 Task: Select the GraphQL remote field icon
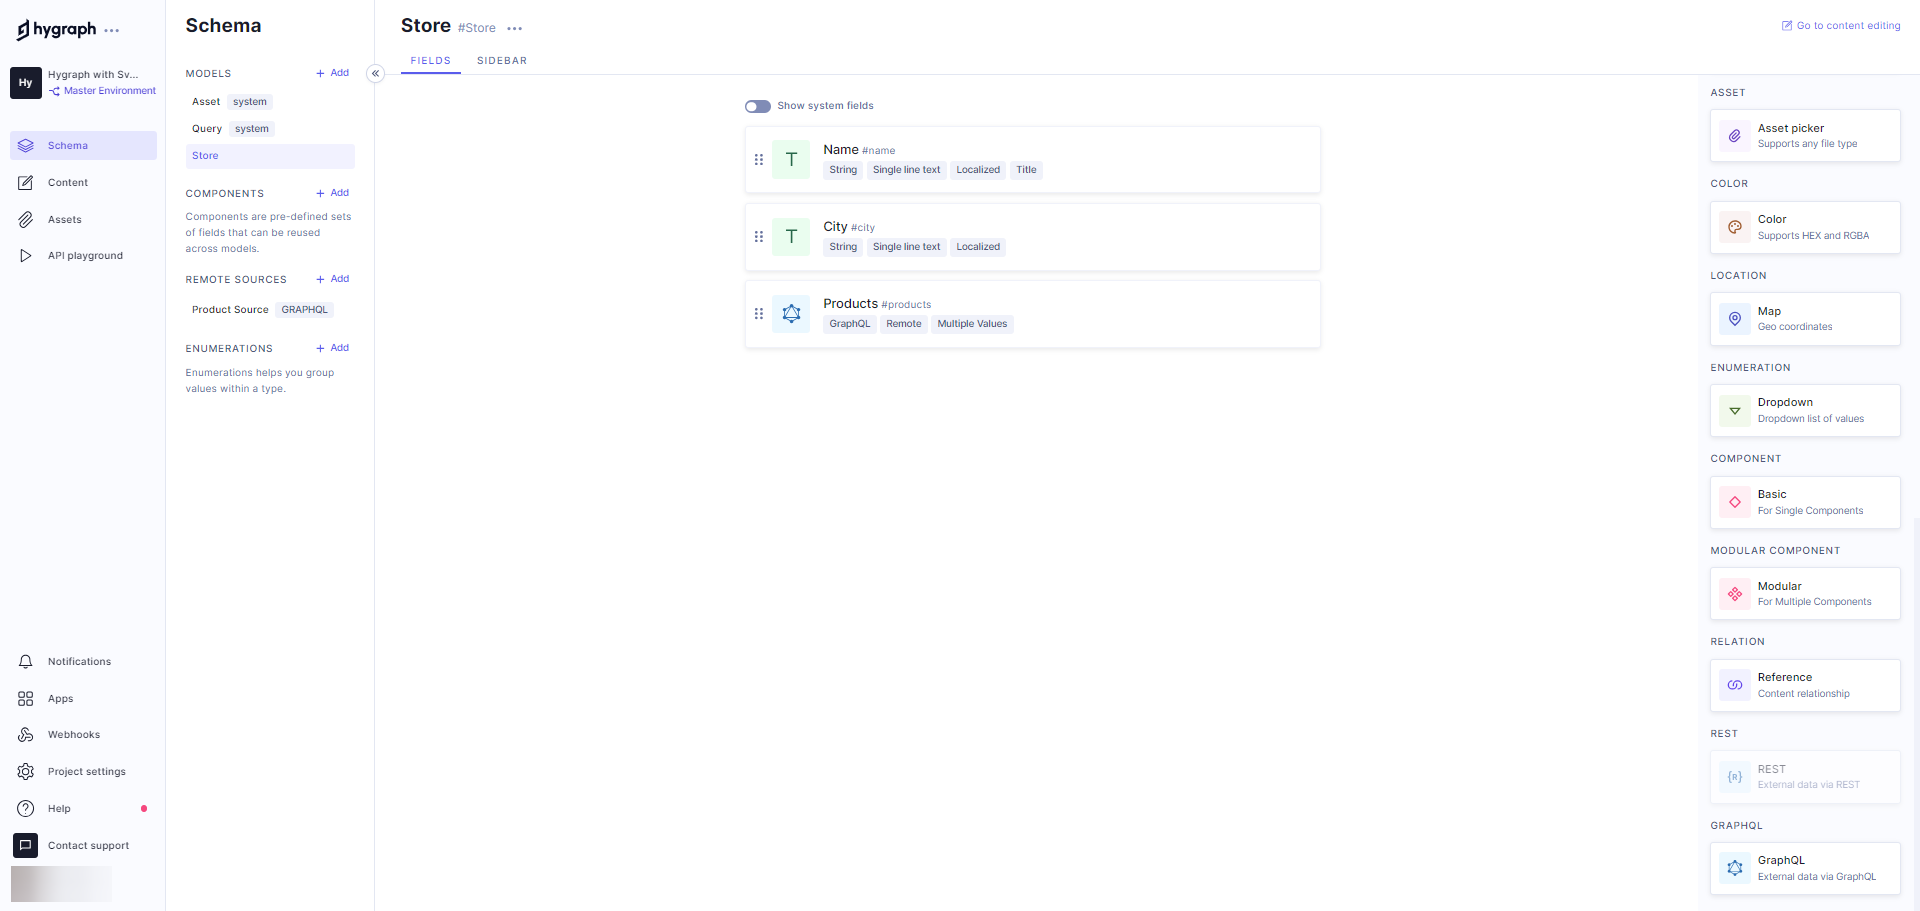click(x=1735, y=868)
